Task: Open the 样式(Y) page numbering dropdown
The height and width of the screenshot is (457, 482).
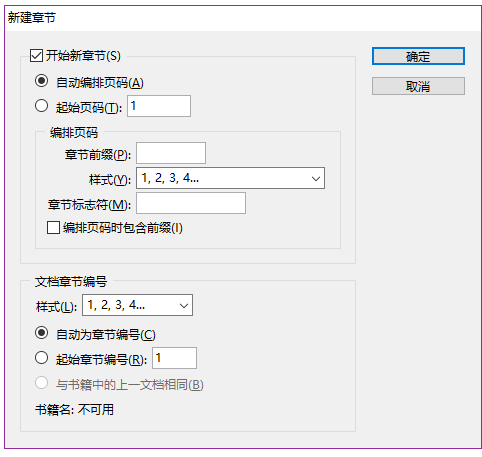Action: 230,178
